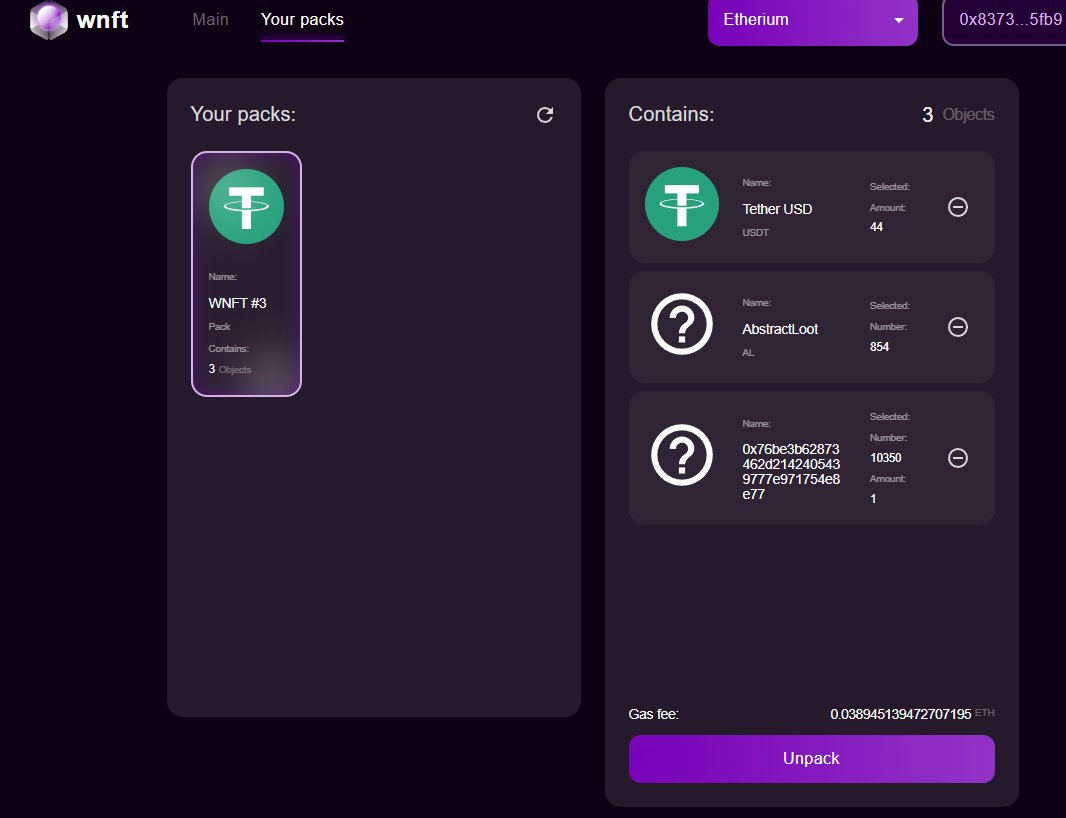The width and height of the screenshot is (1066, 818).
Task: Click the WNFT #3 name text
Action: click(237, 303)
